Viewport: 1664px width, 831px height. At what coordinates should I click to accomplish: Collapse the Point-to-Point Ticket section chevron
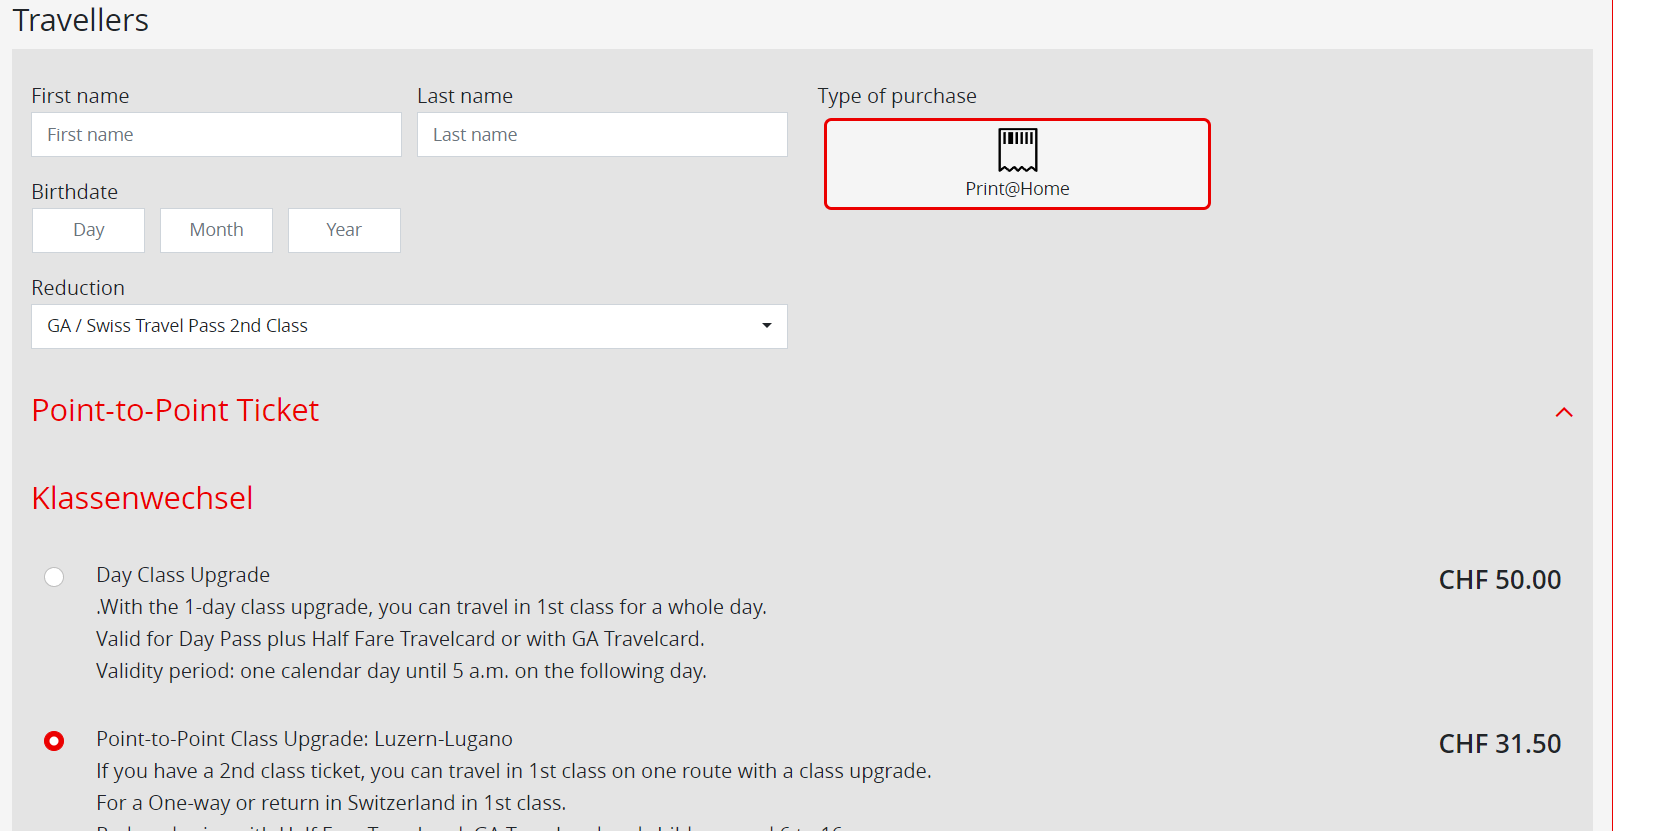coord(1564,412)
